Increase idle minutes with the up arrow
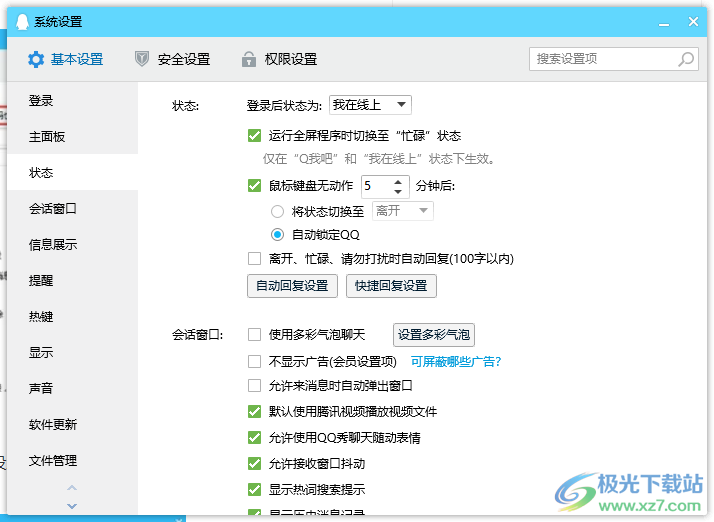The width and height of the screenshot is (714, 522). pos(398,182)
